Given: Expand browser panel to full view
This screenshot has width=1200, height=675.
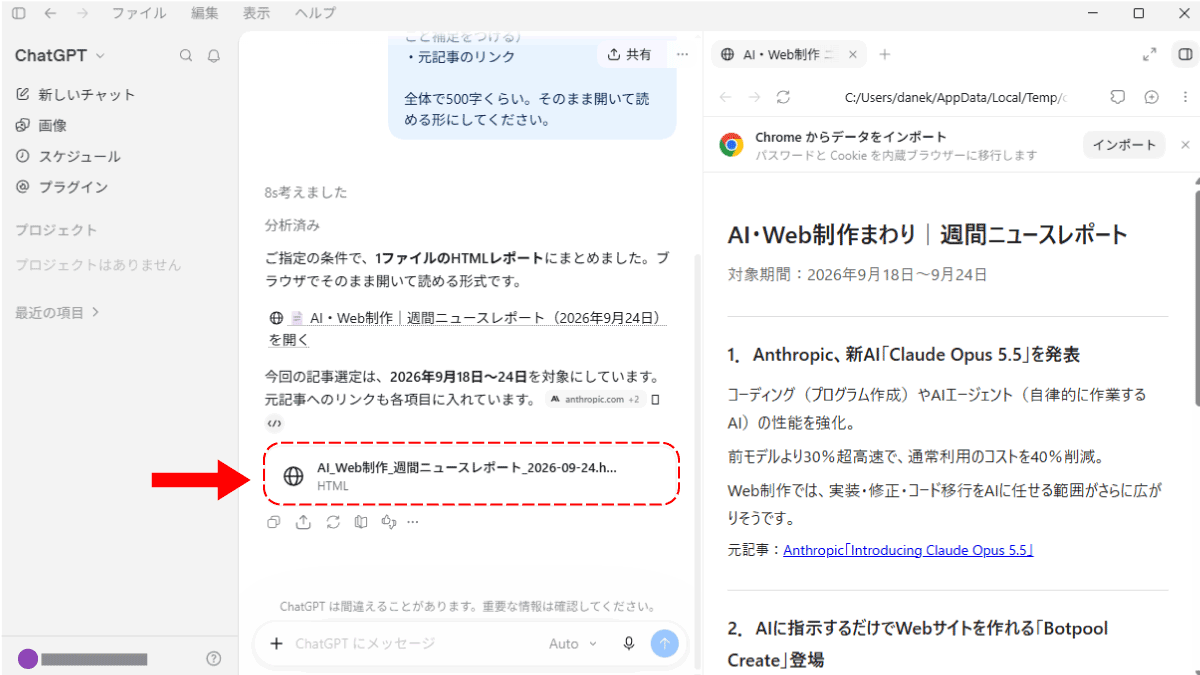Looking at the screenshot, I should click(x=1150, y=55).
